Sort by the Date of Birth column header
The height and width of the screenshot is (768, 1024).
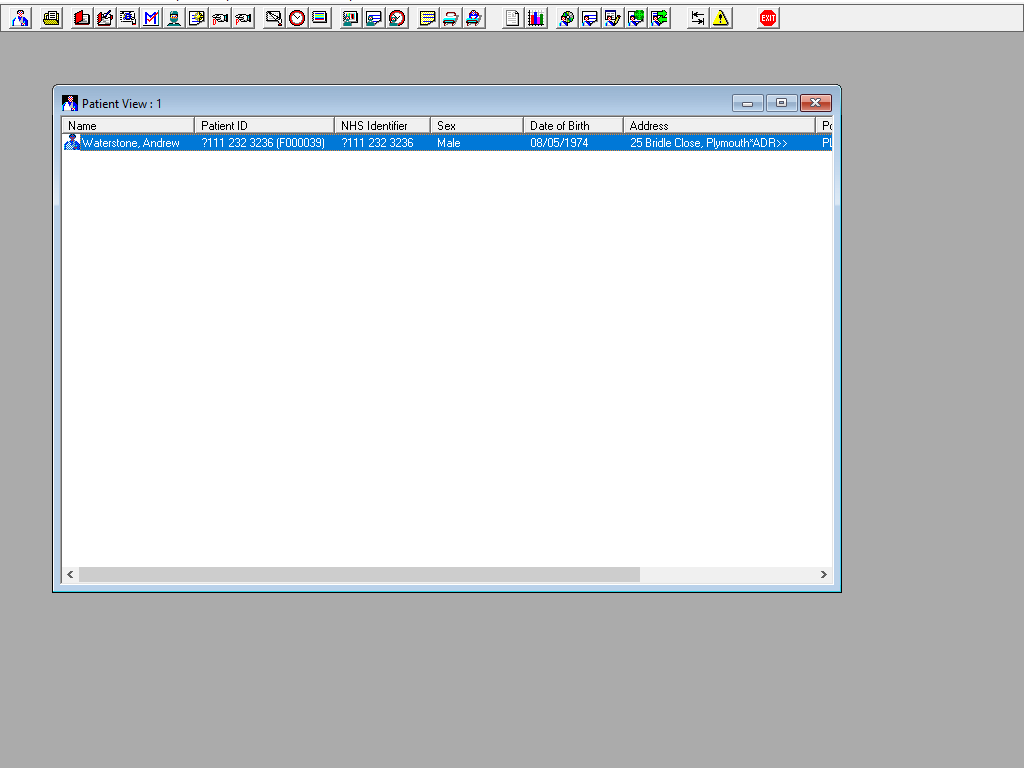[573, 125]
